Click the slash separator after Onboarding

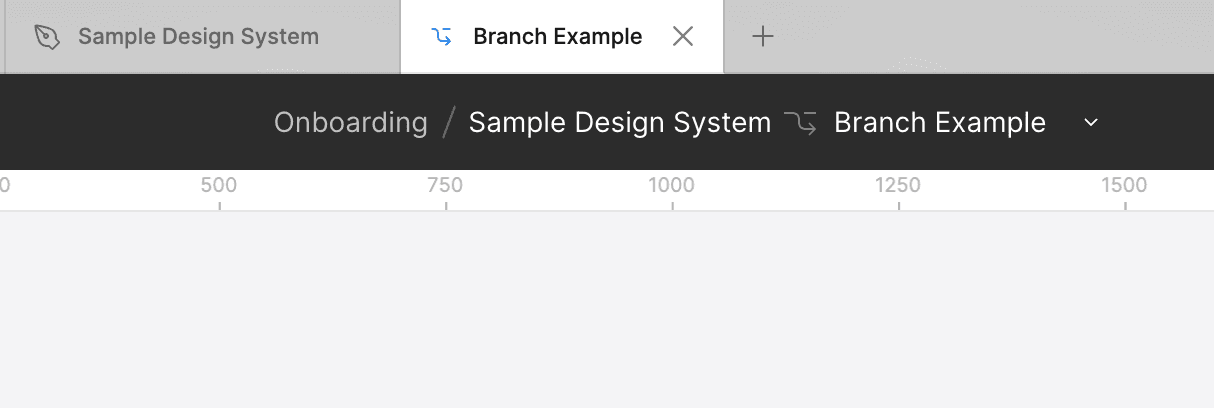coord(449,123)
